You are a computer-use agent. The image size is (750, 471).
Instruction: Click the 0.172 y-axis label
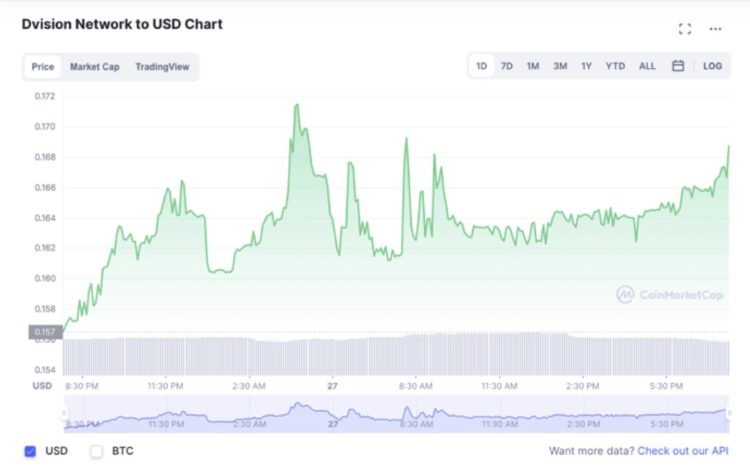[45, 96]
